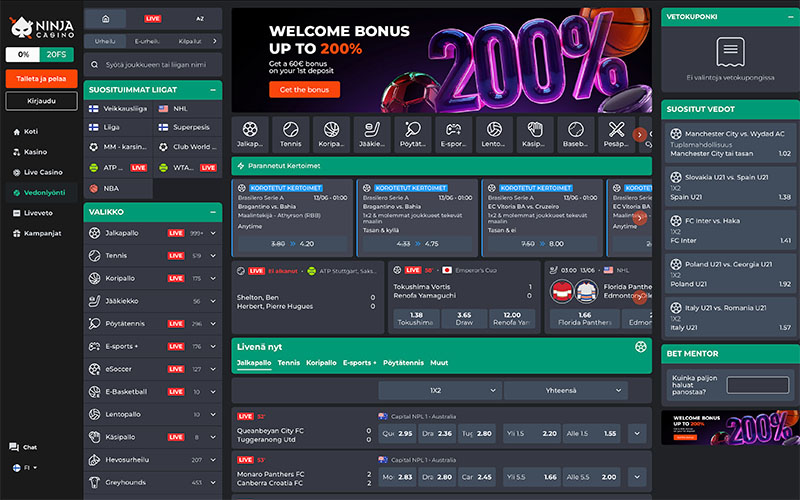
Task: Open ATP live tennis shortcut
Action: [x=118, y=167]
